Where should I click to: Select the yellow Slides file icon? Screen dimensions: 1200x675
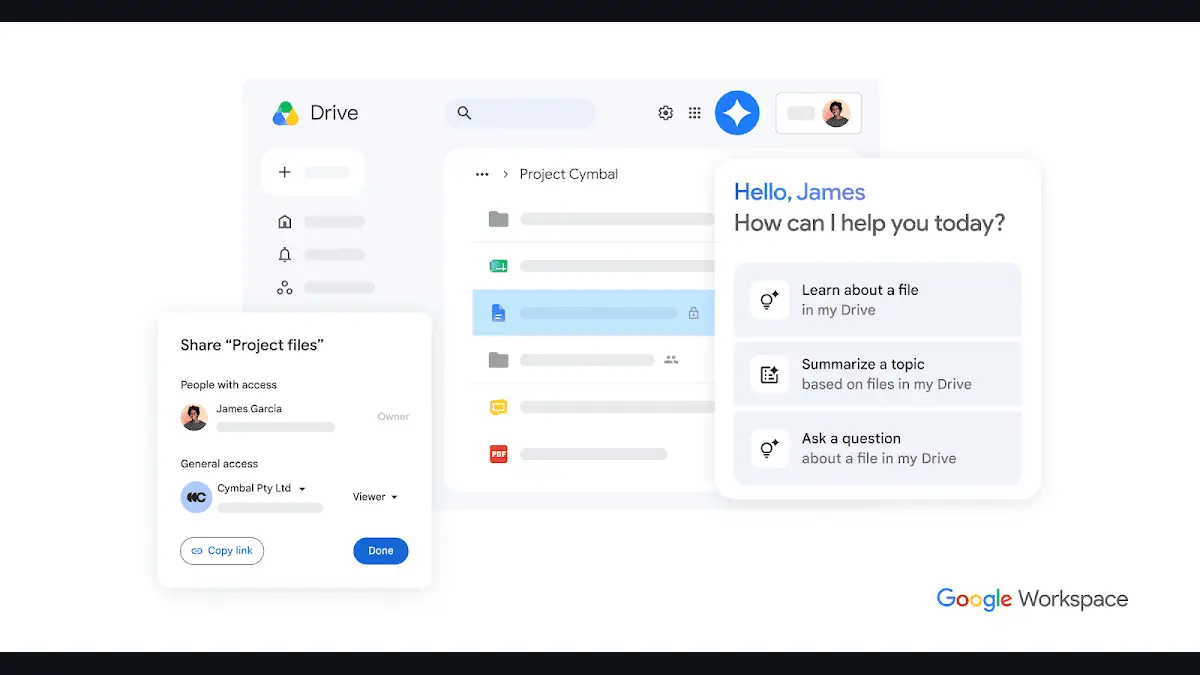click(x=498, y=407)
